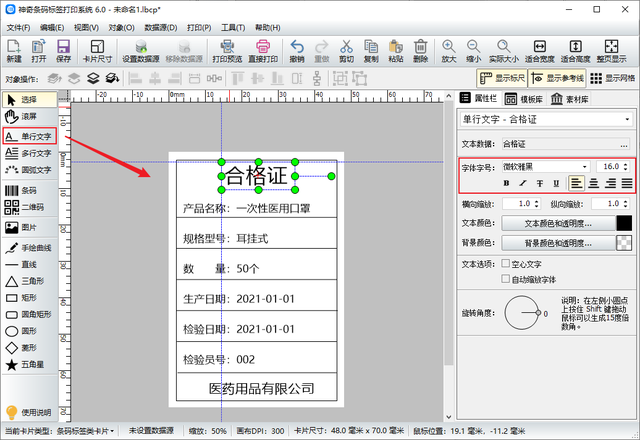
Task: Click the canvas vertical scrollbar down arrow
Action: (449, 417)
